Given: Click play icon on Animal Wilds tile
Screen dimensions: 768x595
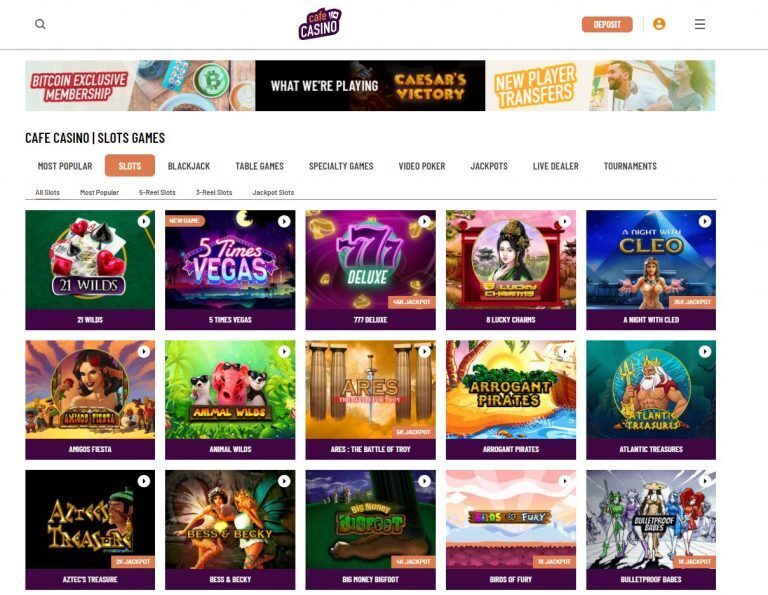Looking at the screenshot, I should 284,352.
